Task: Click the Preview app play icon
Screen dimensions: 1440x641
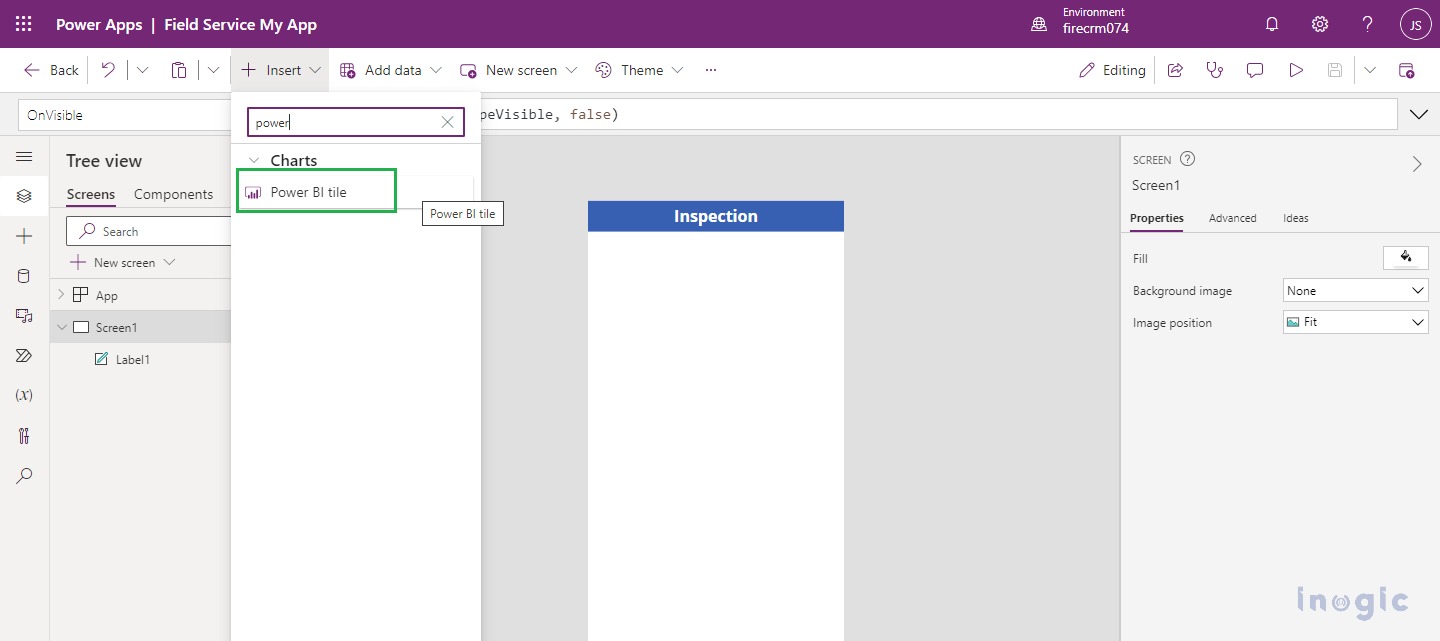Action: click(1296, 70)
